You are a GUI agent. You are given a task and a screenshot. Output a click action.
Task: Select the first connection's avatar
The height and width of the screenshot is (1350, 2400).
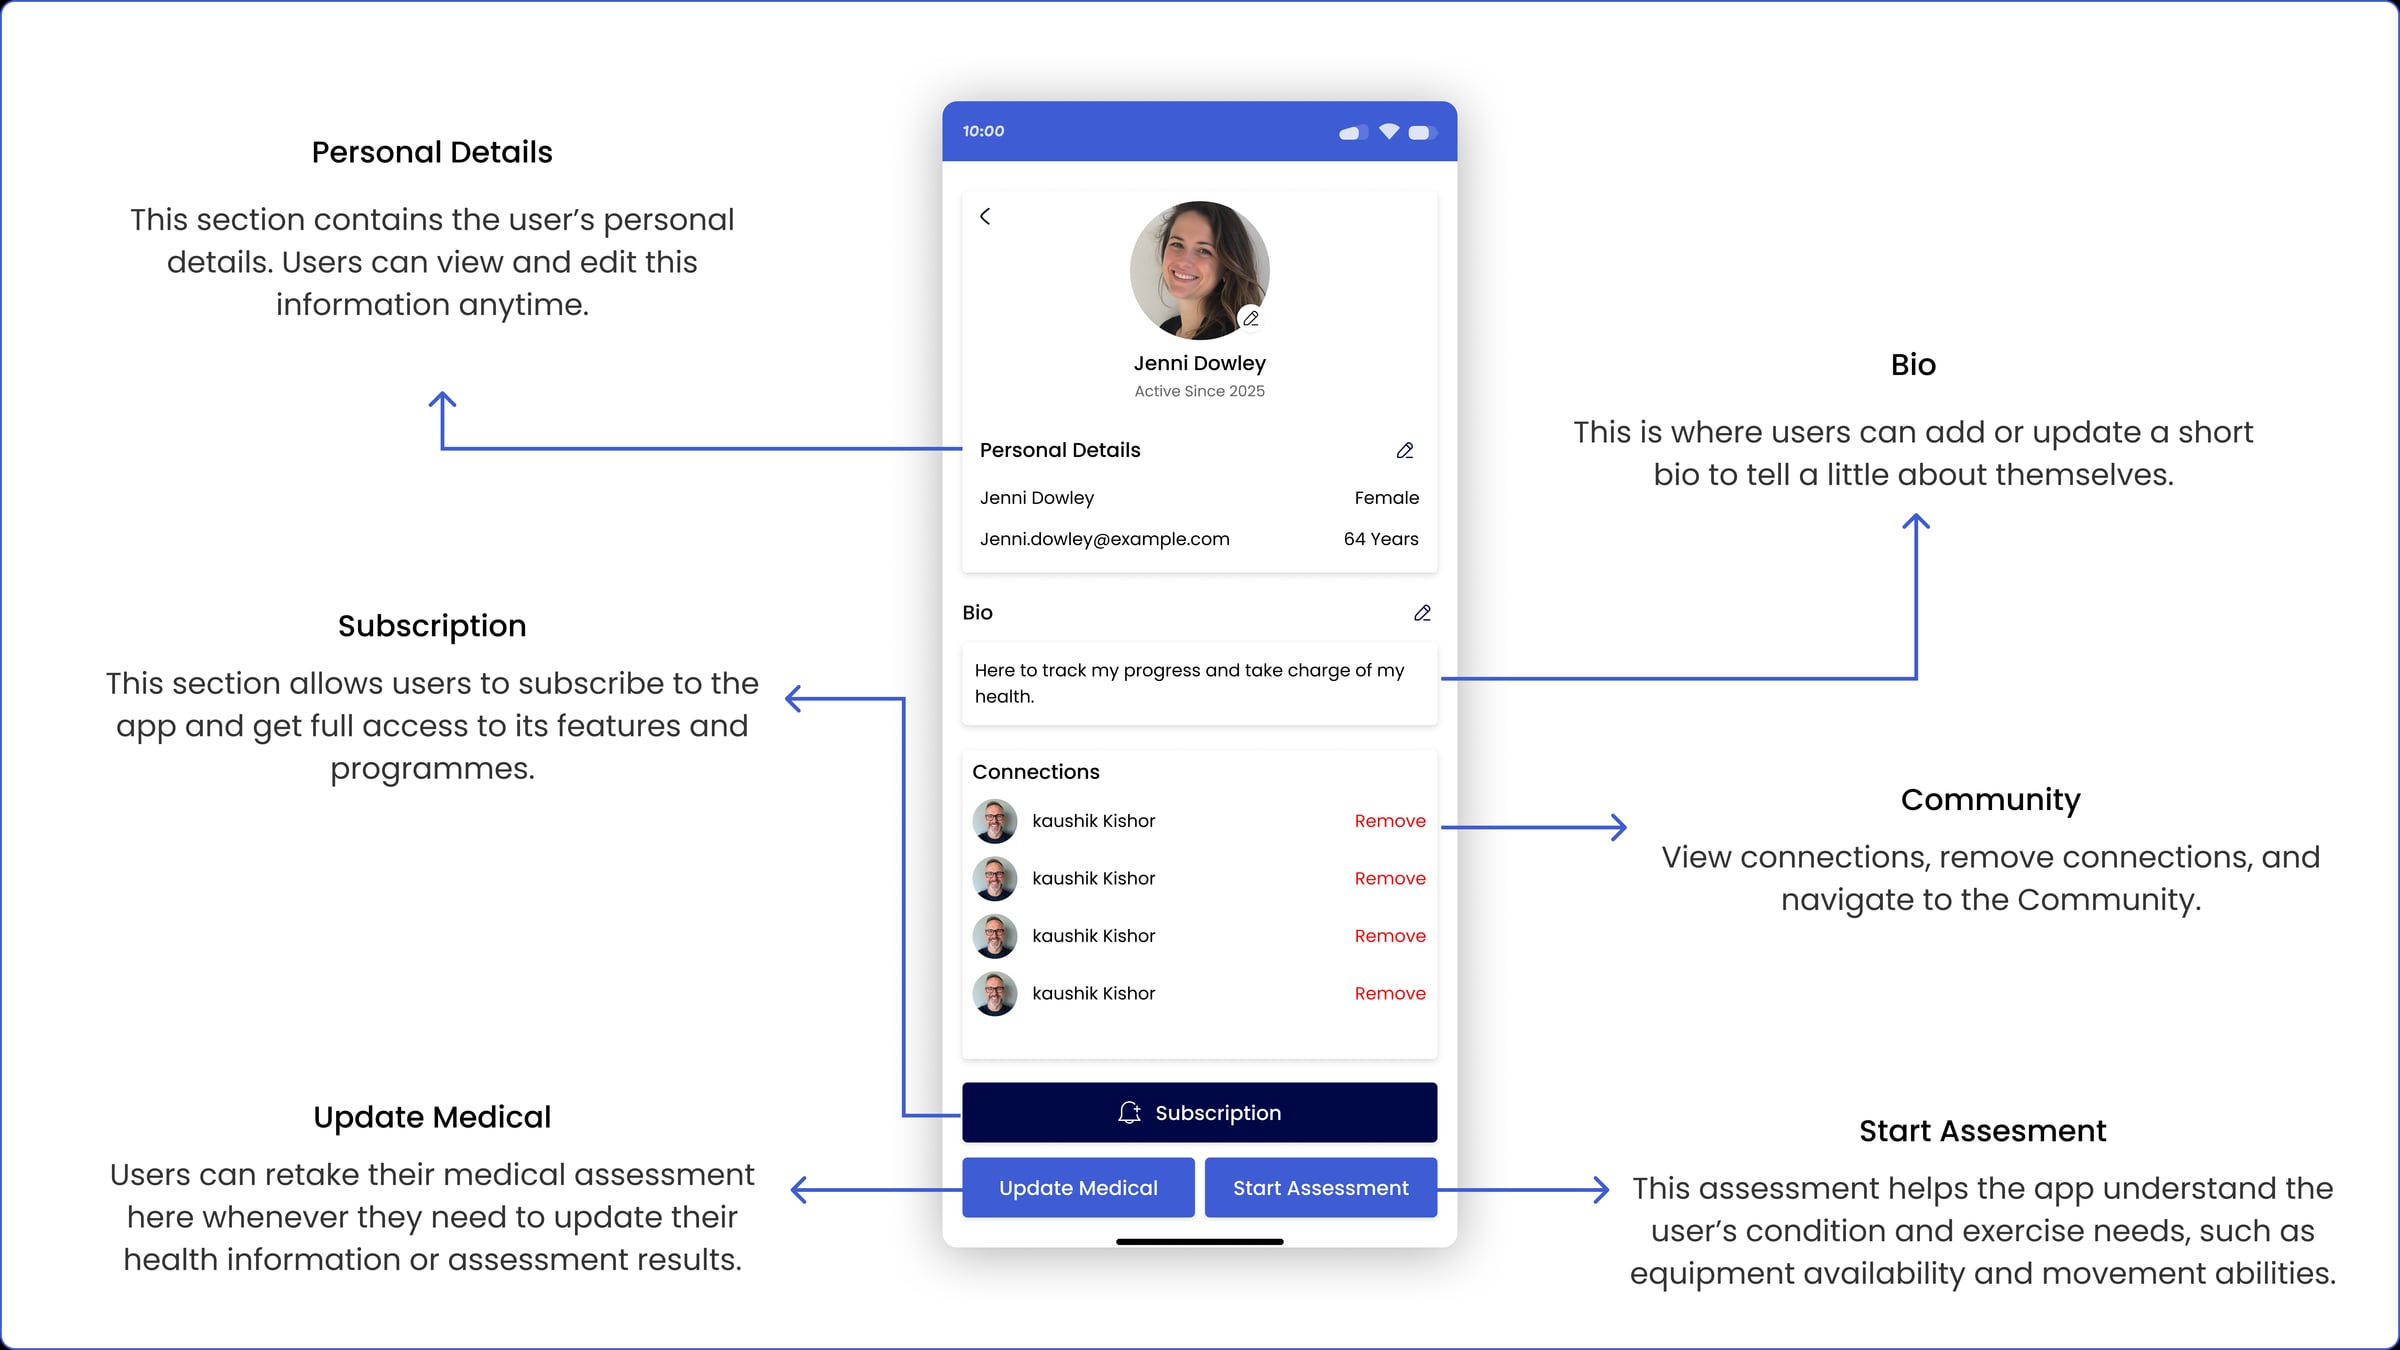point(995,821)
